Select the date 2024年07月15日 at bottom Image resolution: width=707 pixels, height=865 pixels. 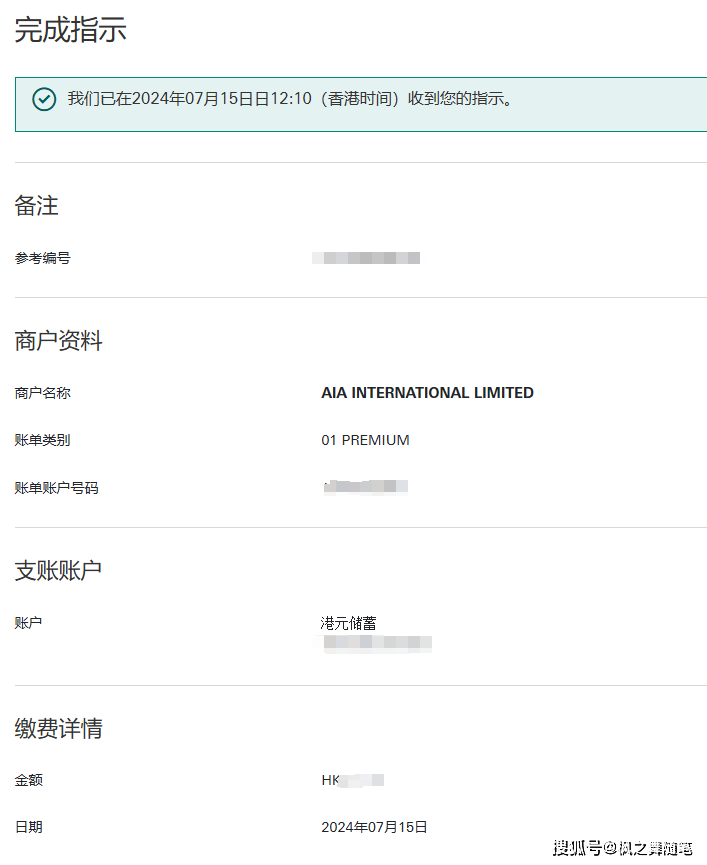[x=374, y=827]
